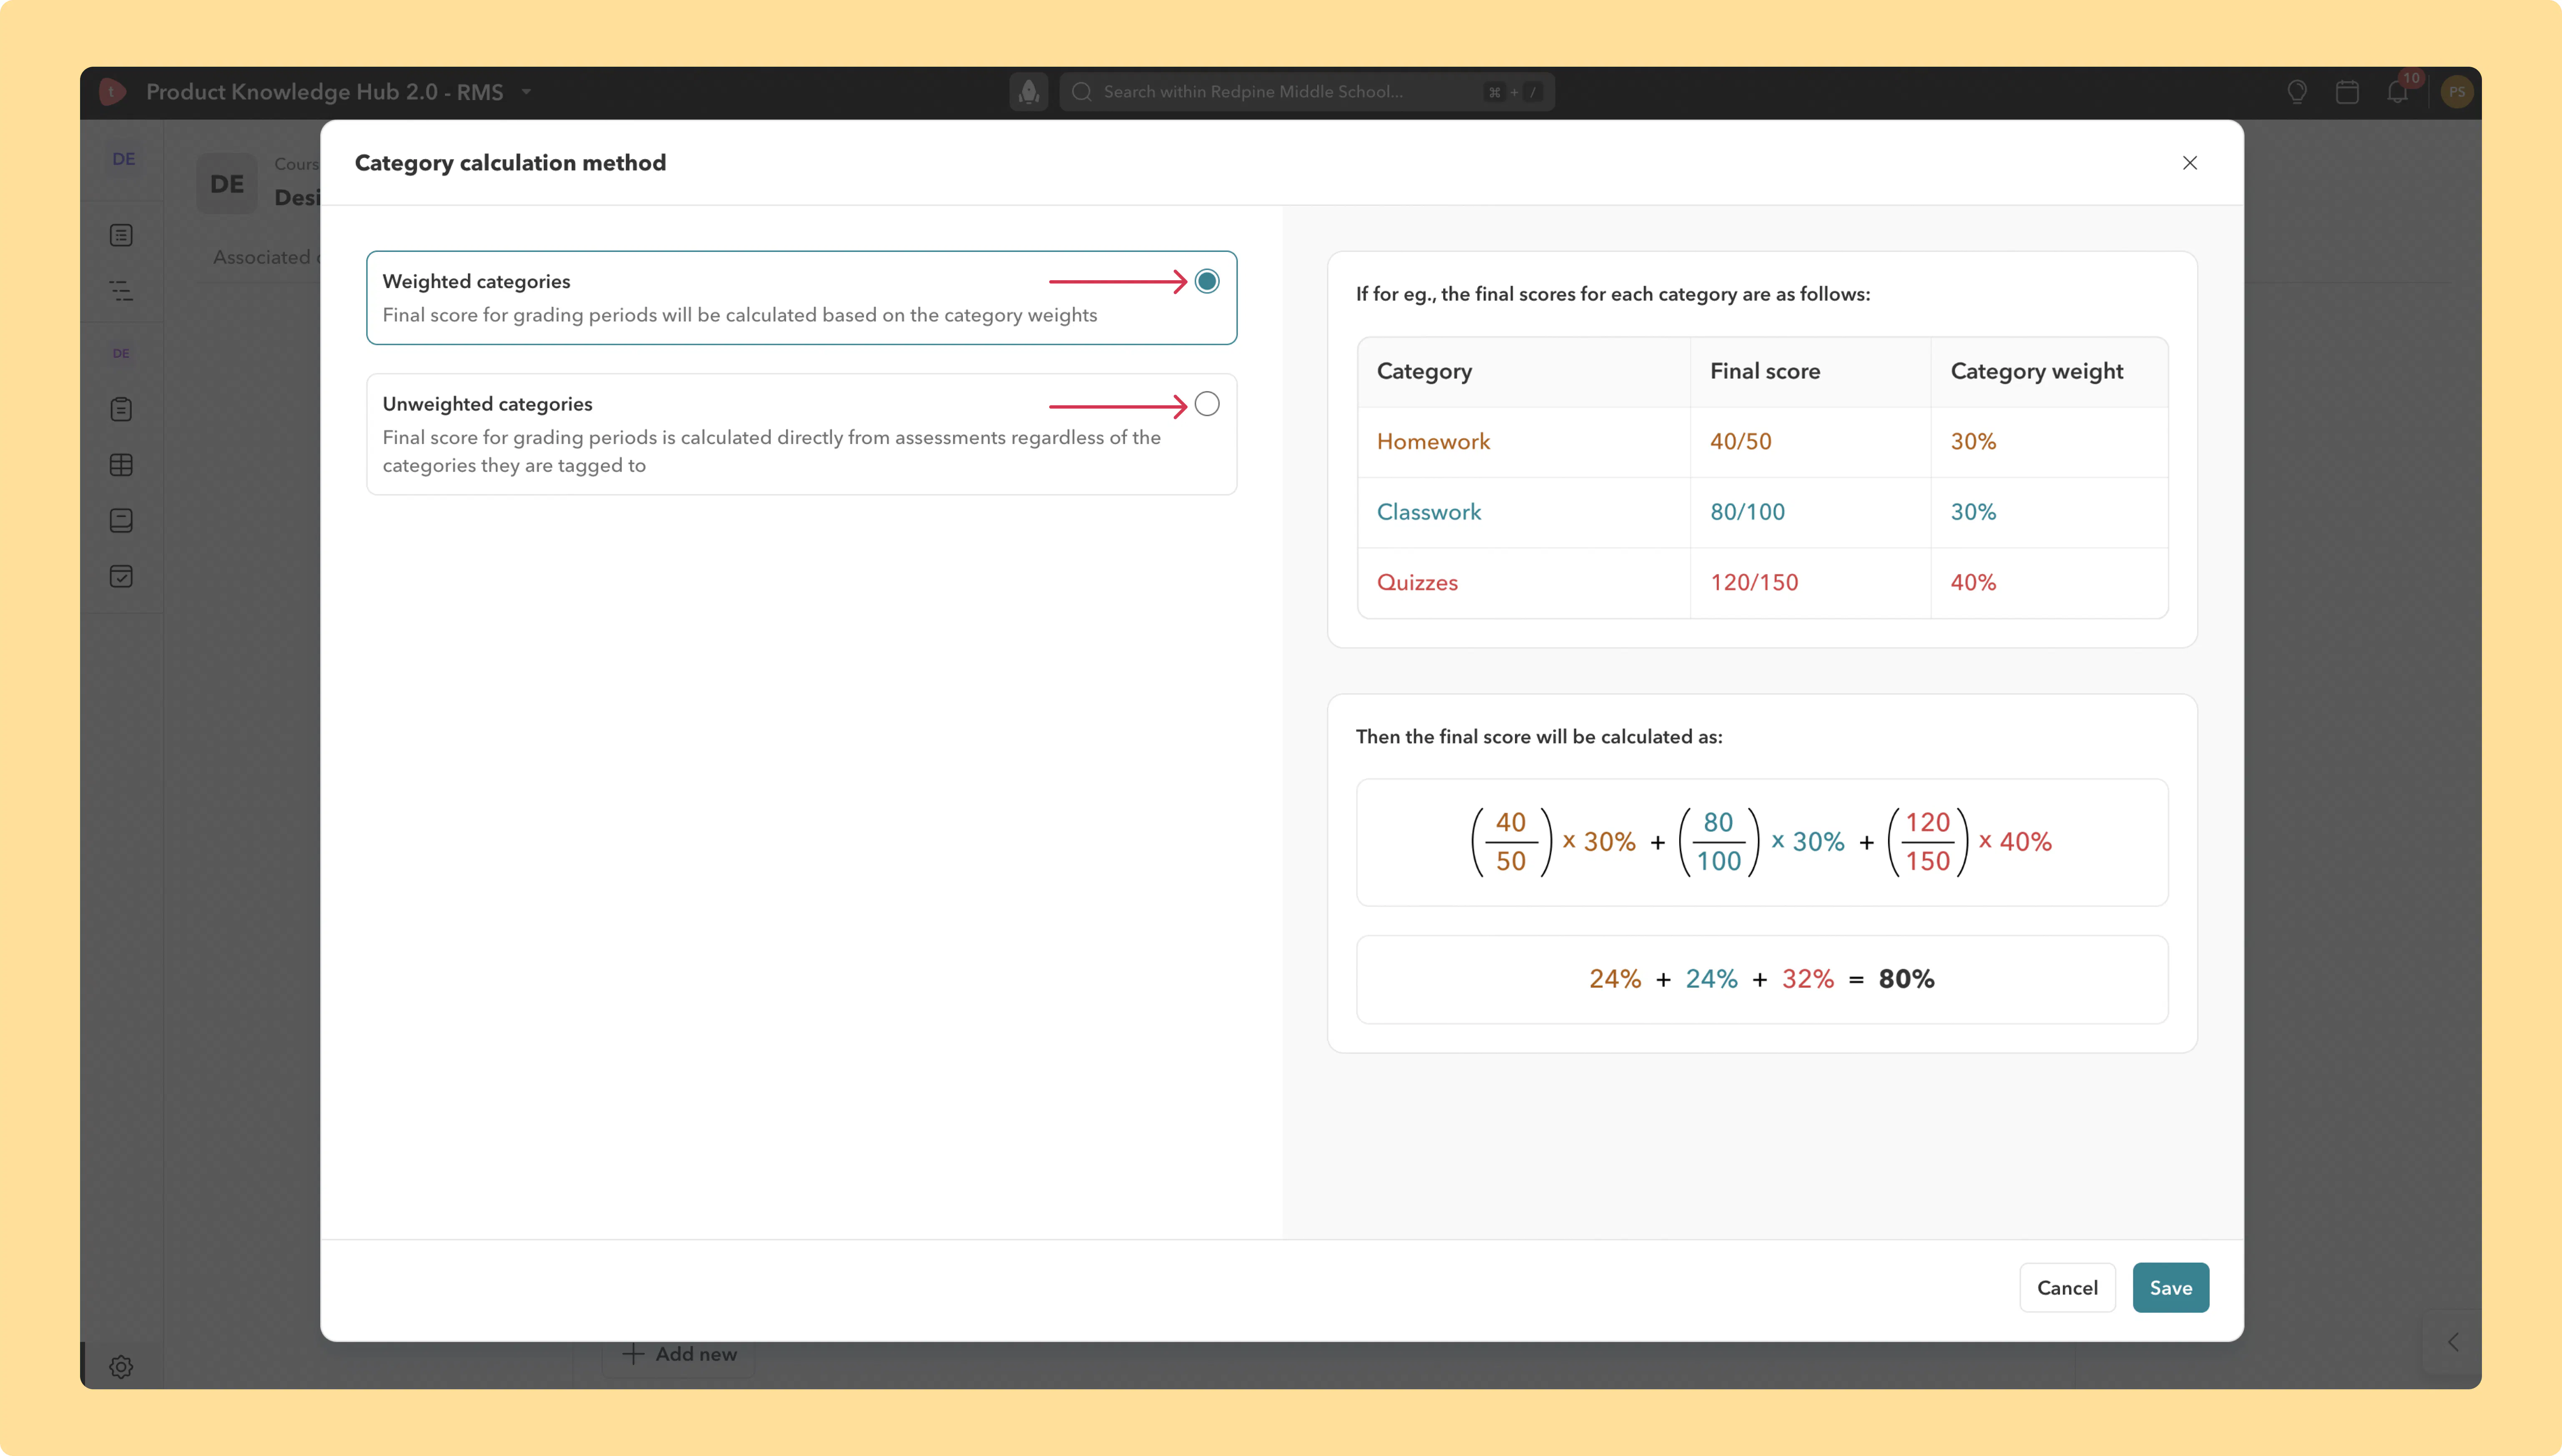The image size is (2562, 1456).
Task: Click the Category calculation method title
Action: [510, 163]
